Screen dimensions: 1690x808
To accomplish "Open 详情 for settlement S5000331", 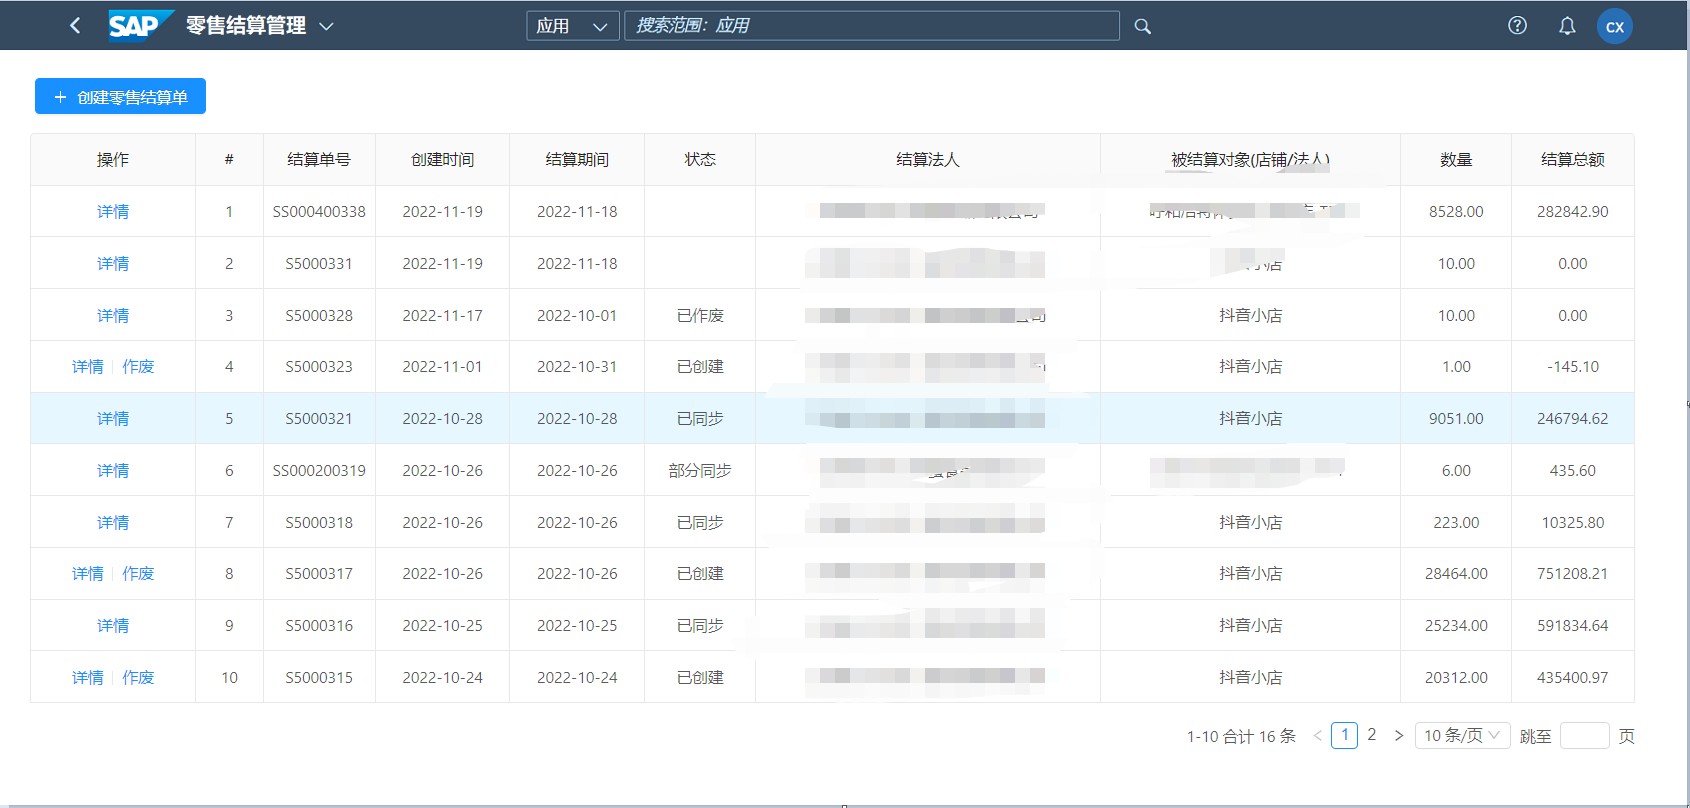I will (x=113, y=264).
